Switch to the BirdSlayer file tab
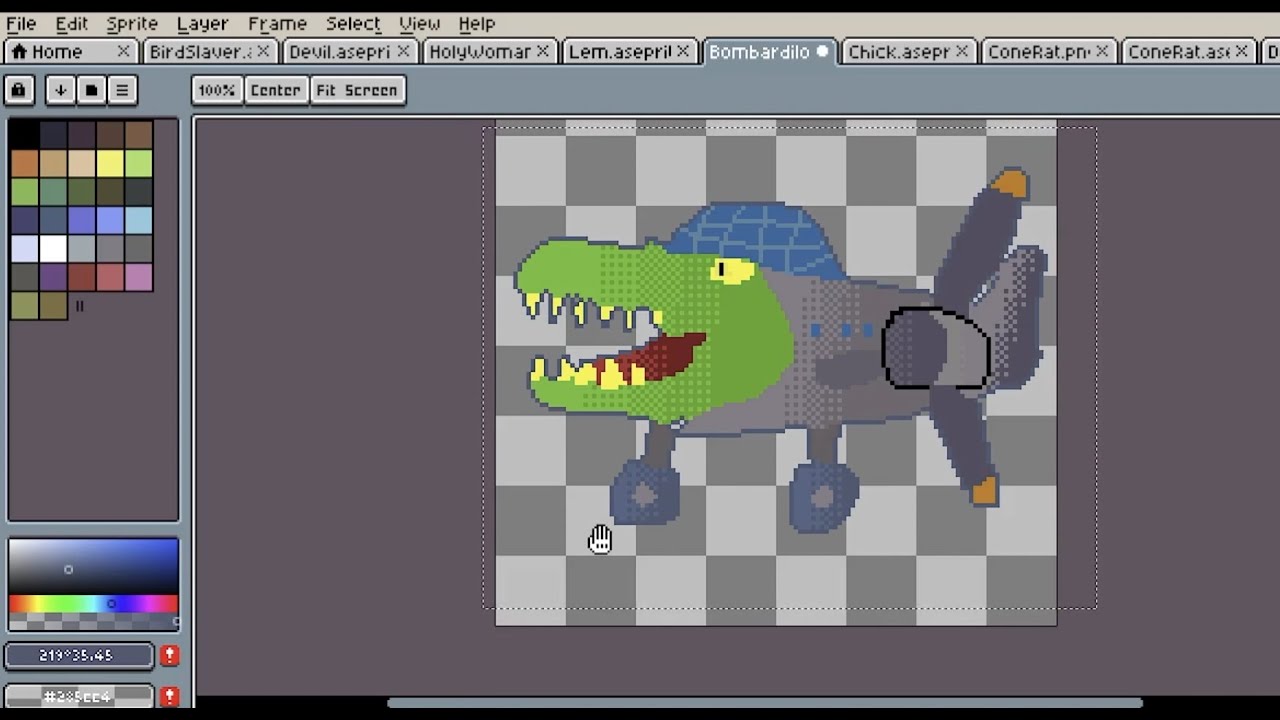The height and width of the screenshot is (720, 1280). tap(199, 51)
